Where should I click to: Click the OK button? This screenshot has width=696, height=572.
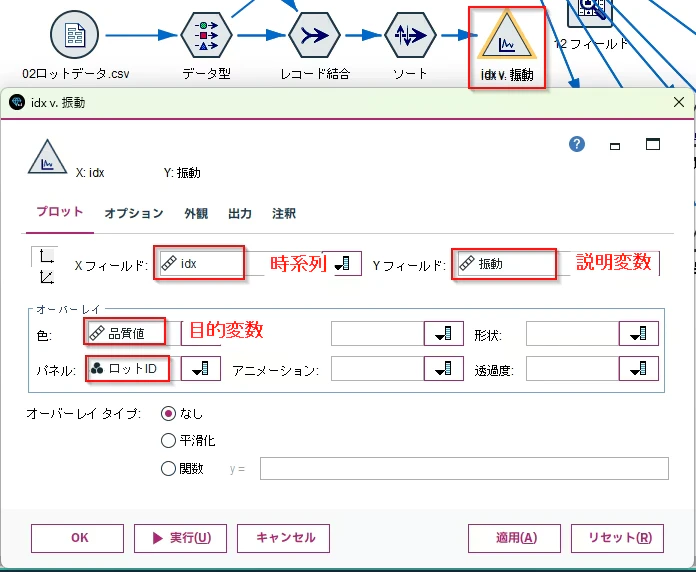tap(77, 538)
